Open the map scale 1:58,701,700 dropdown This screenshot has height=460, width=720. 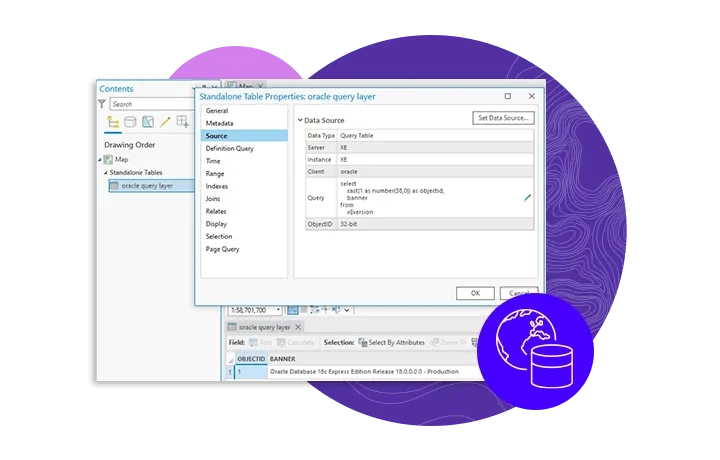point(278,310)
